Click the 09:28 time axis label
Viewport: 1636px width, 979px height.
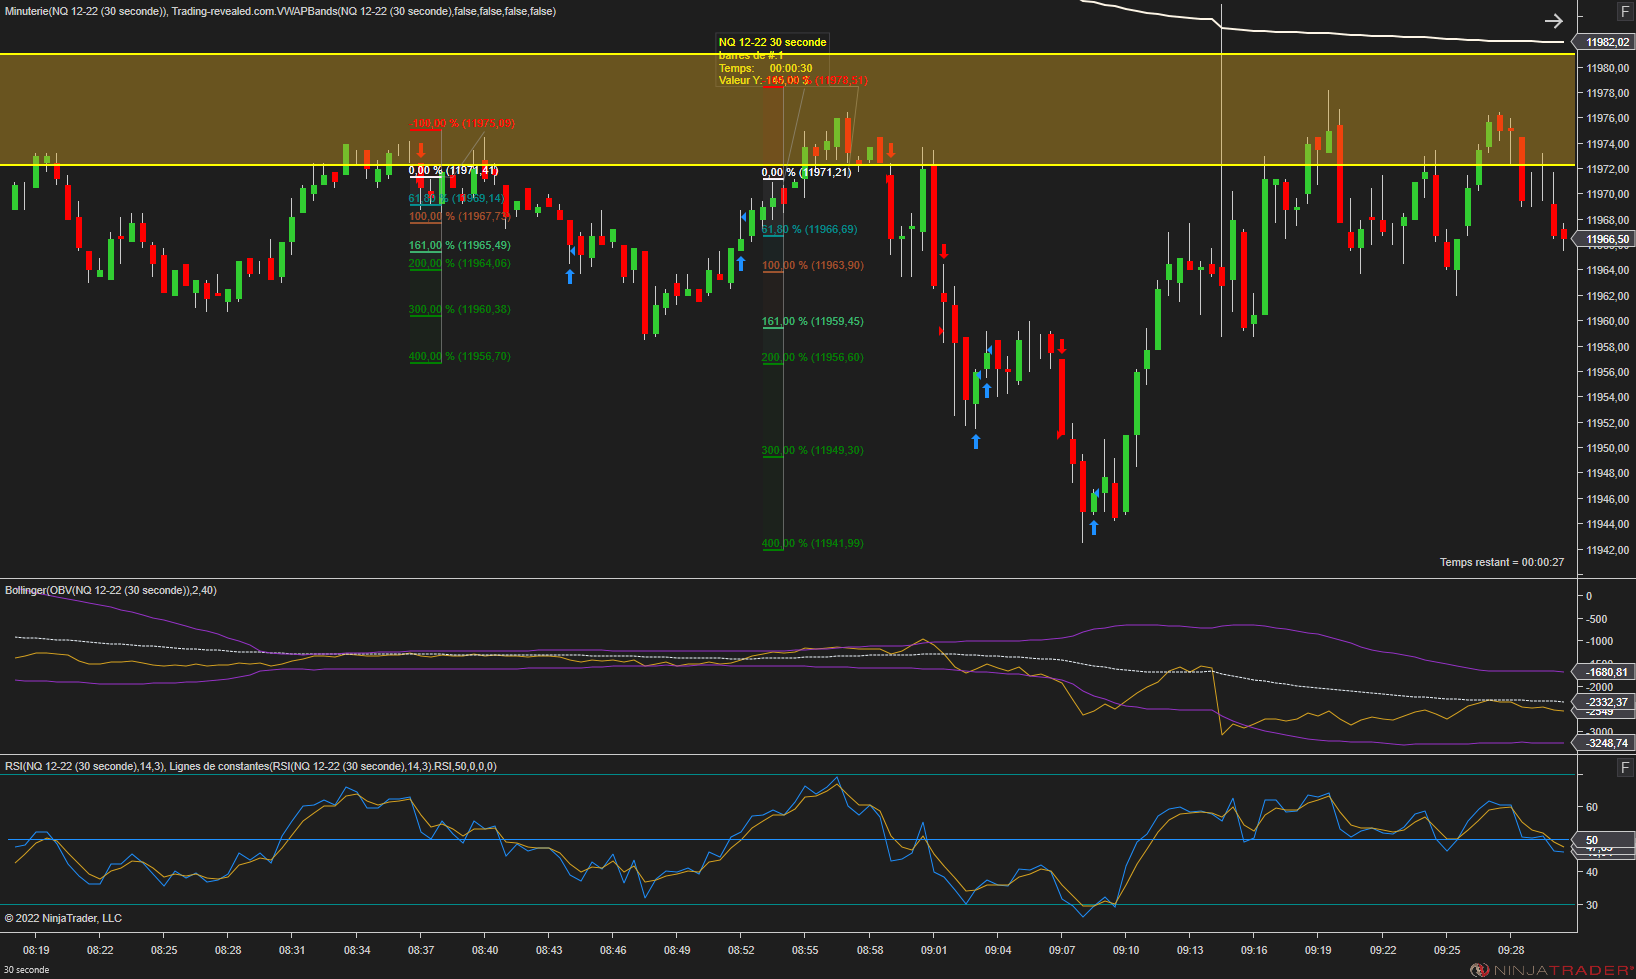click(x=1511, y=950)
